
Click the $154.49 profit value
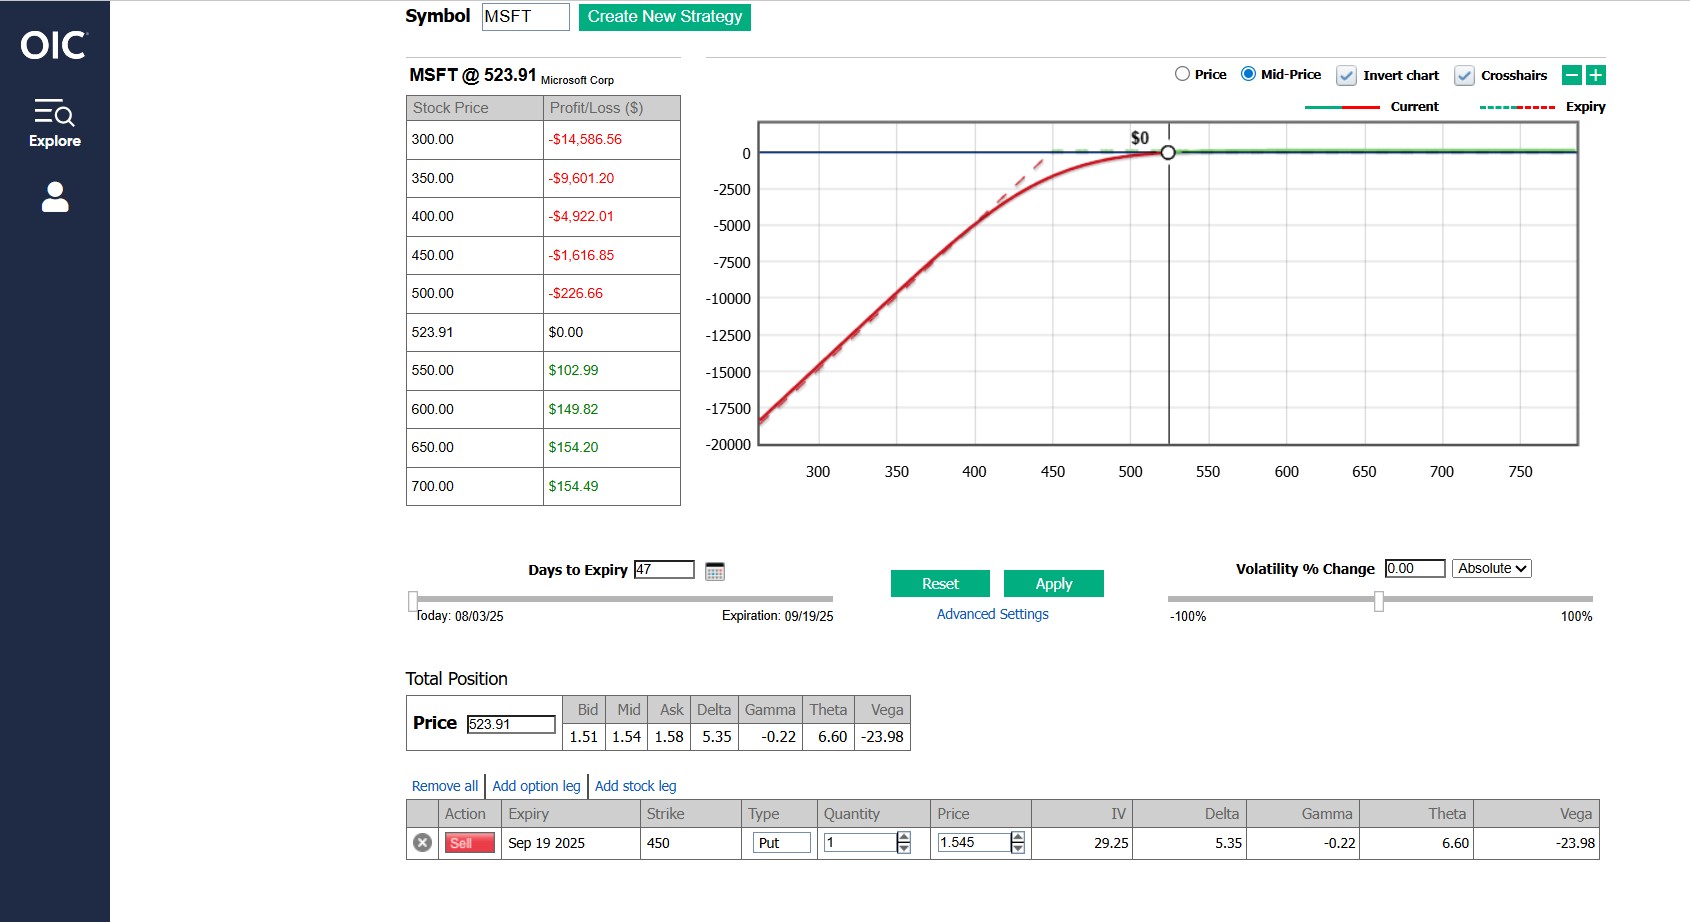click(x=573, y=486)
